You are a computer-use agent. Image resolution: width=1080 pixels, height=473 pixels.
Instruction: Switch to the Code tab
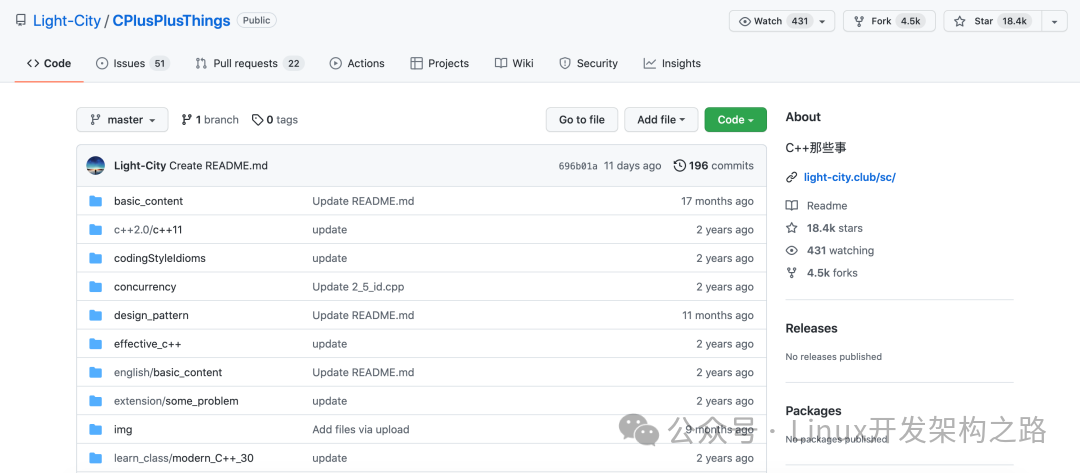[x=49, y=63]
